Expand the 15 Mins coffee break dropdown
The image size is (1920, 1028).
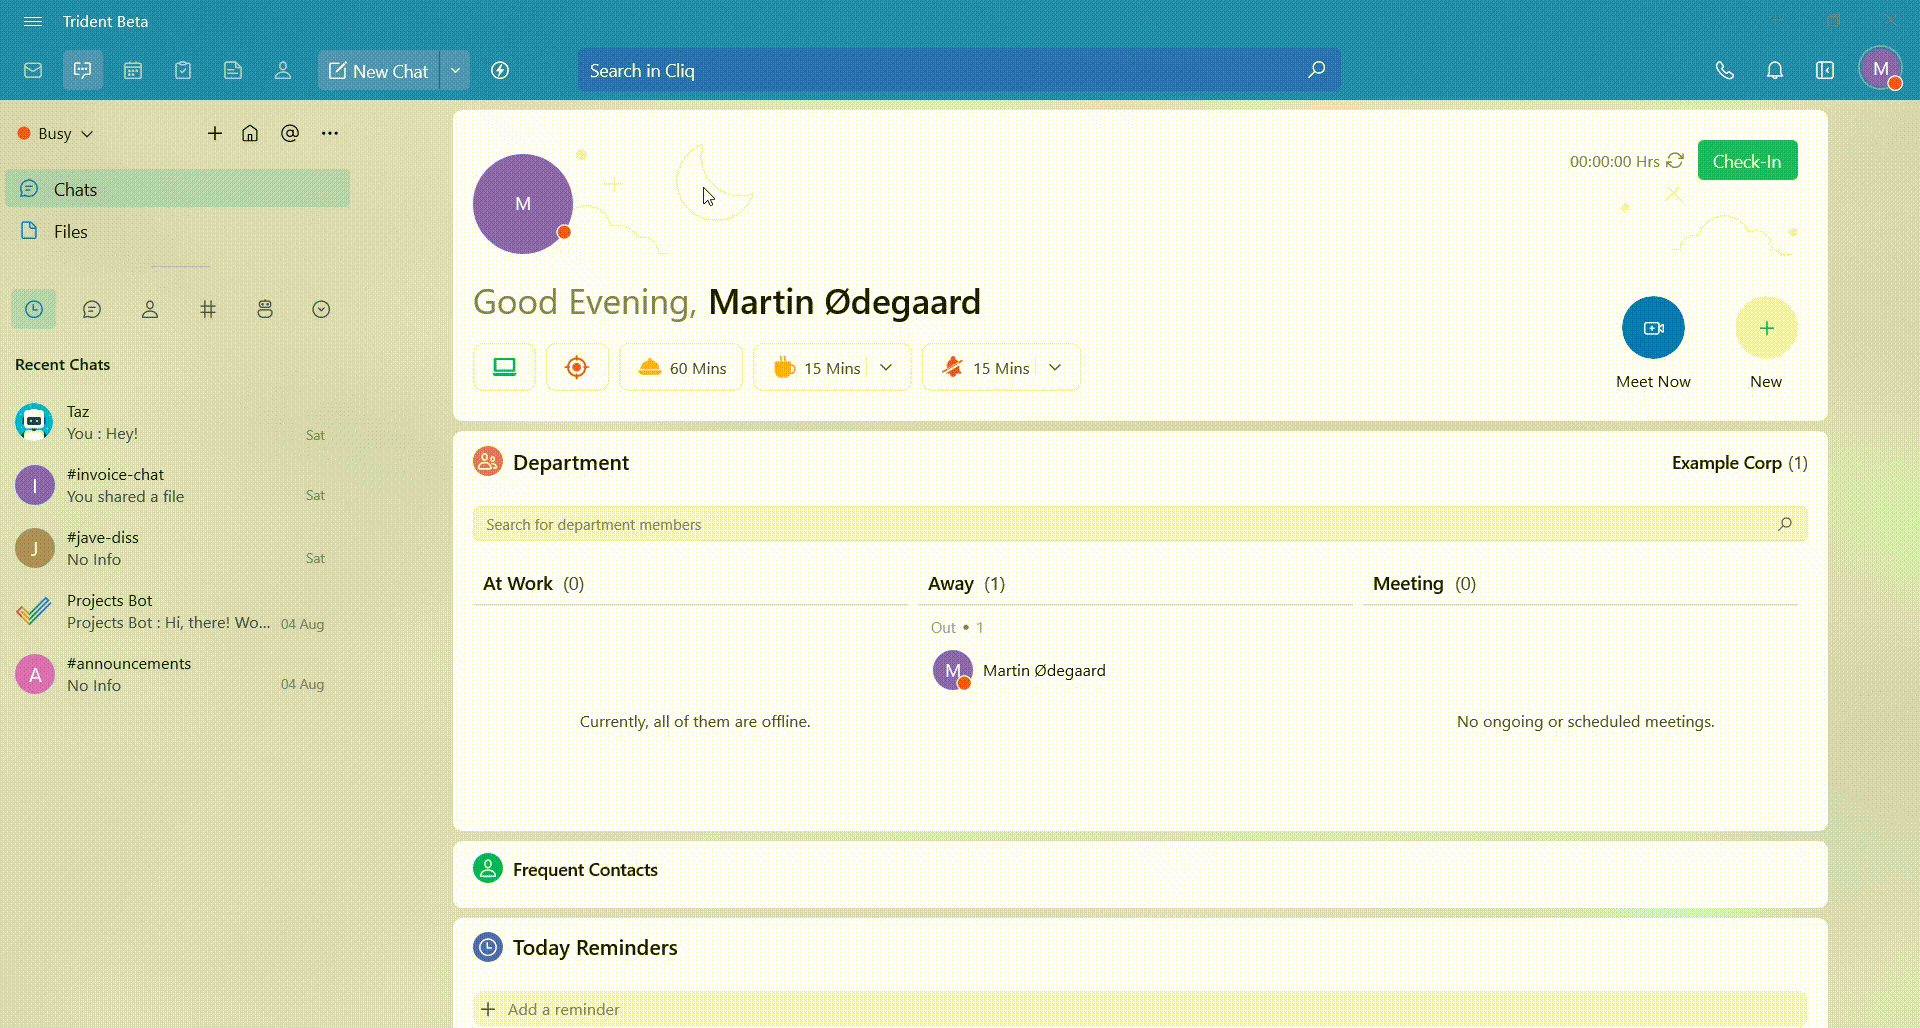pyautogui.click(x=886, y=368)
